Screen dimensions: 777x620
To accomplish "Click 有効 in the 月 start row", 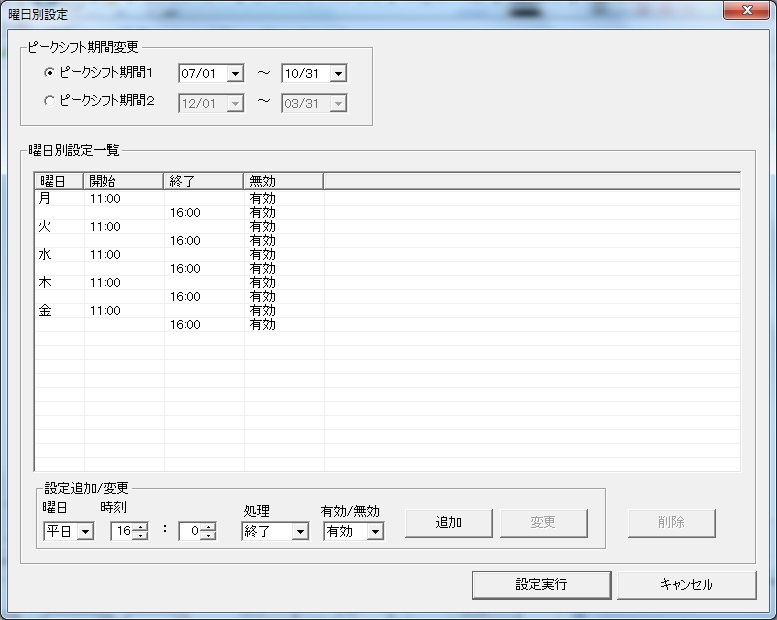I will (x=263, y=199).
